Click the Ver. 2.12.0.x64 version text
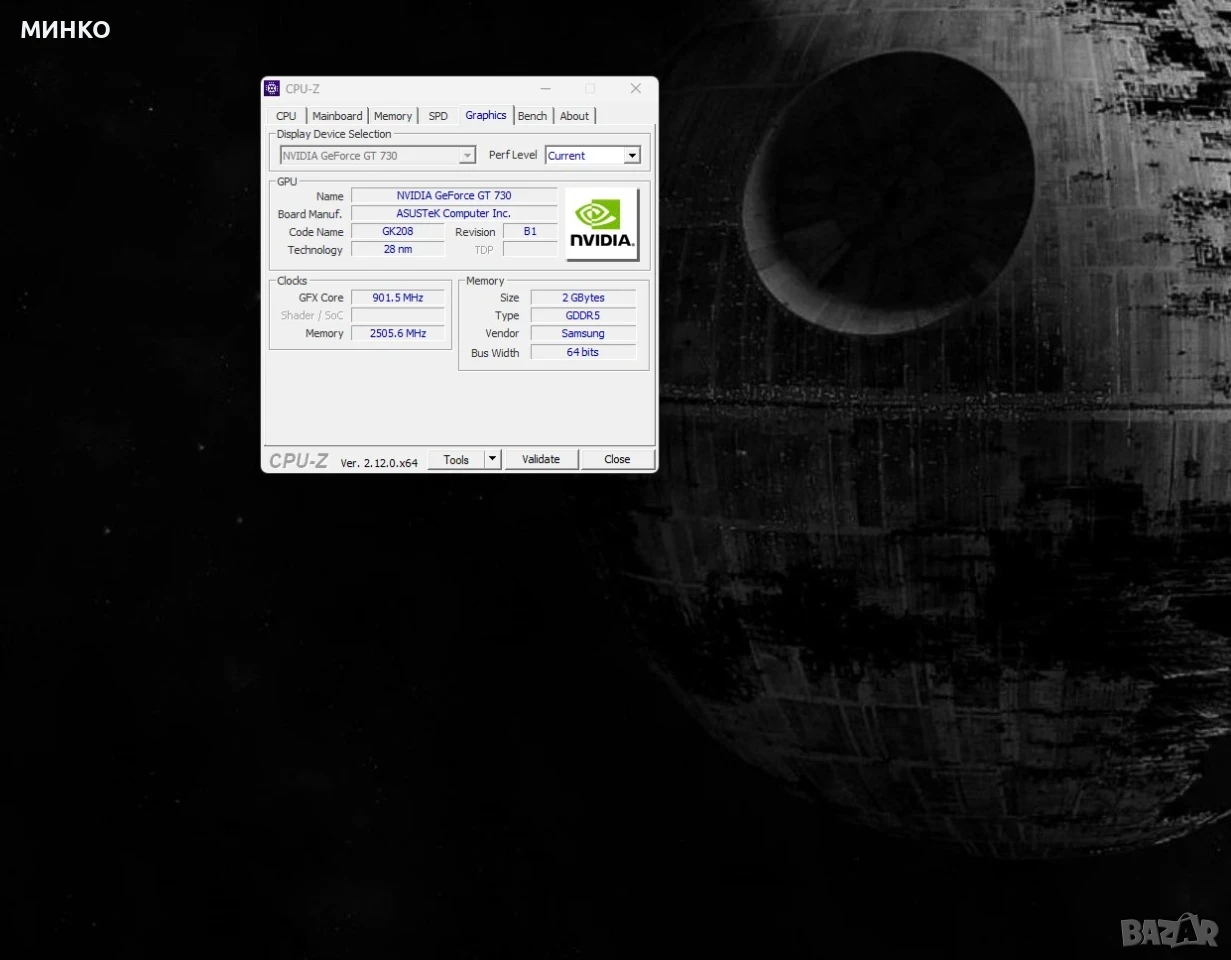1231x960 pixels. (379, 463)
